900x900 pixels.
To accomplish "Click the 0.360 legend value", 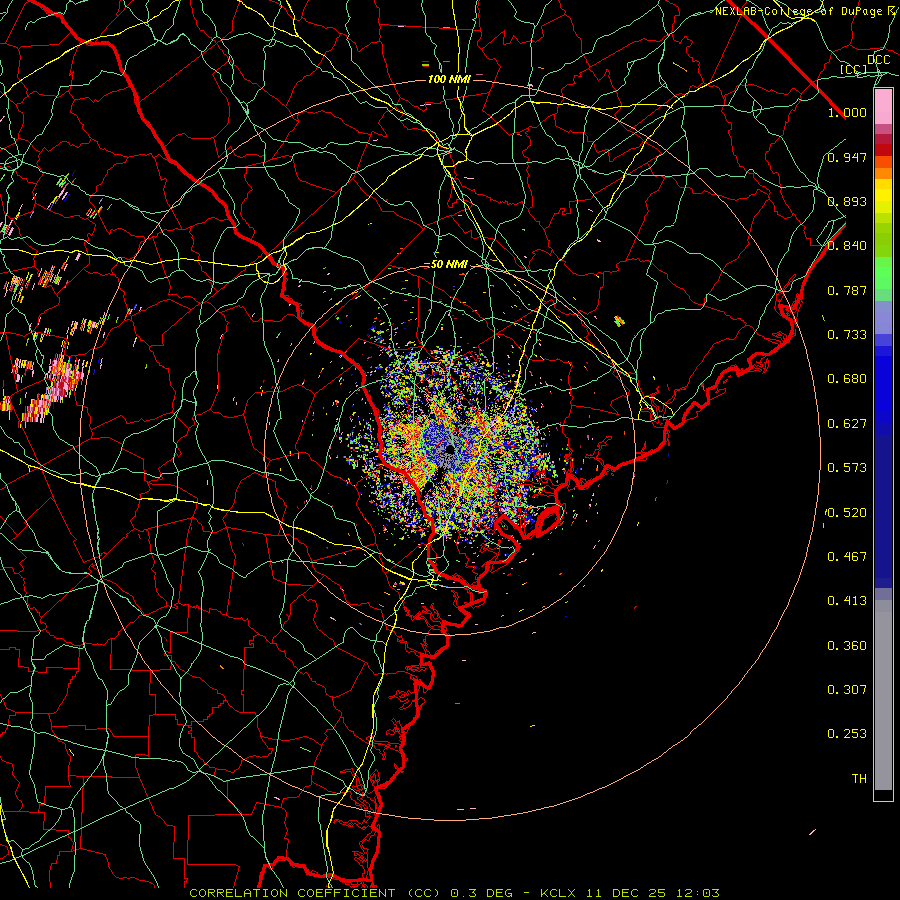I will coord(847,646).
